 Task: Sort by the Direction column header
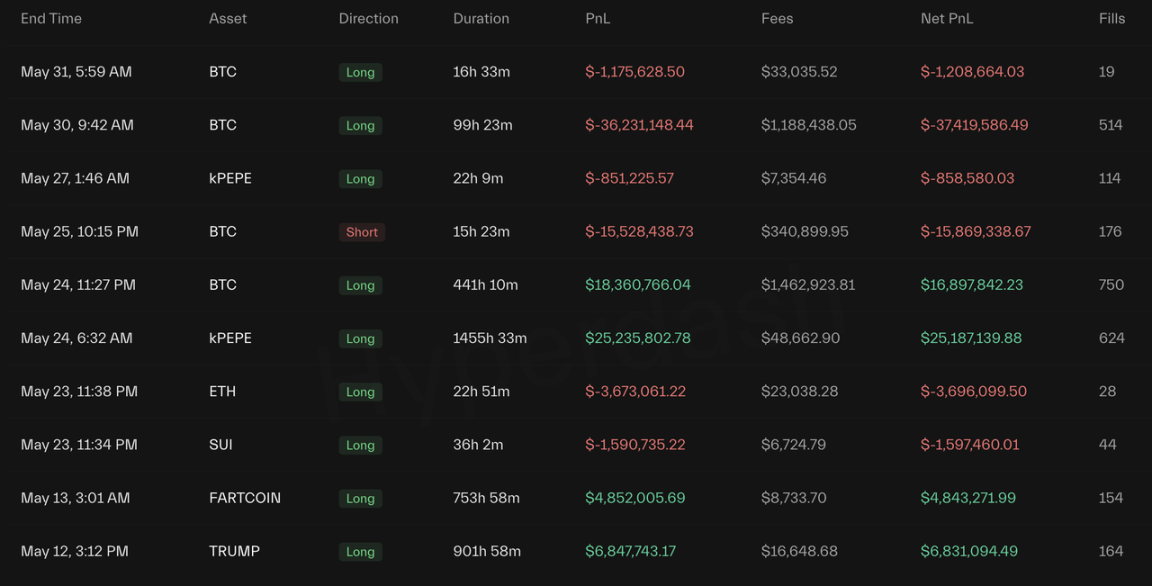point(368,19)
